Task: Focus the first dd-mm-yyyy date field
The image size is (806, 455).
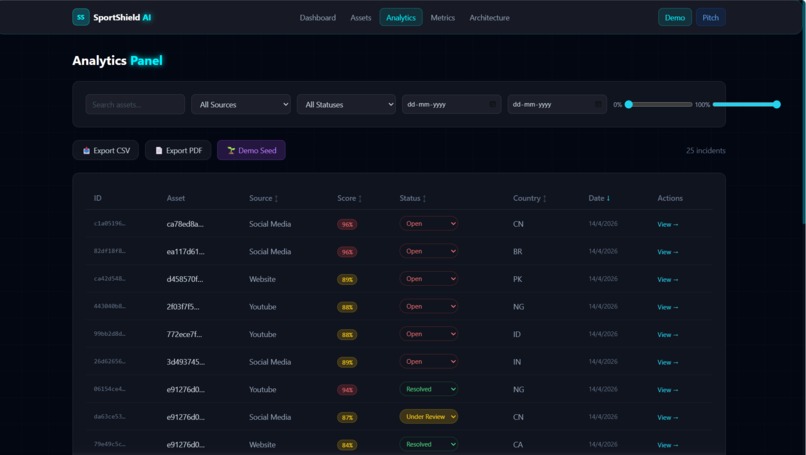Action: coord(451,104)
